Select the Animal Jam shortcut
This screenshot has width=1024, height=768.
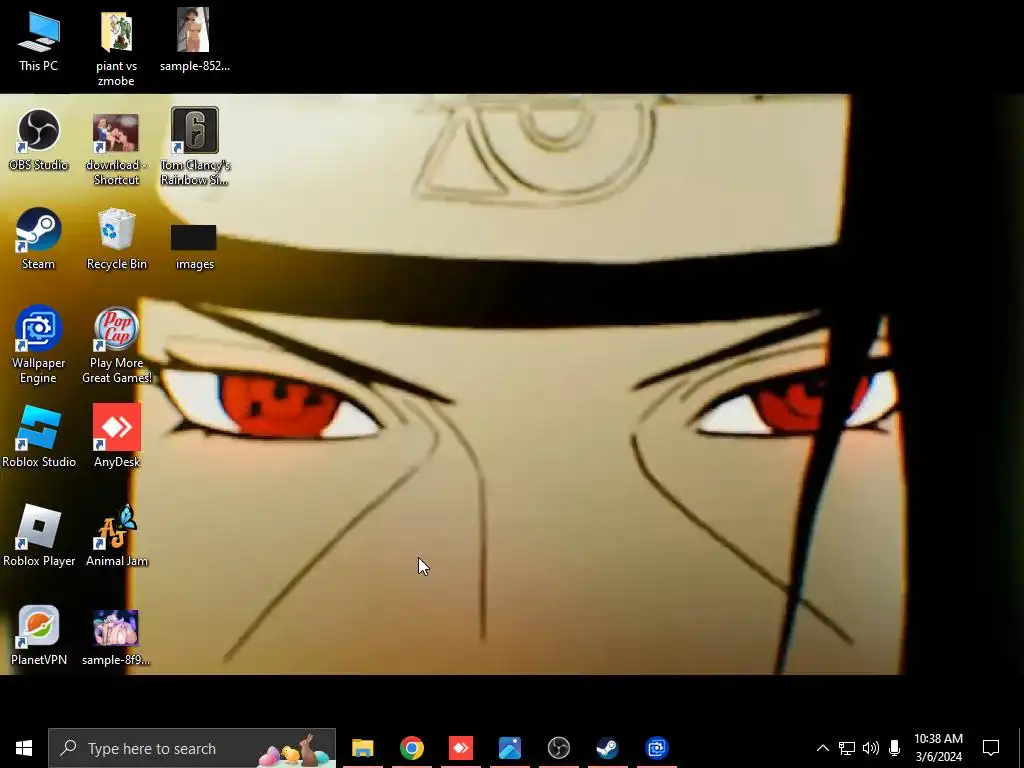(x=116, y=536)
